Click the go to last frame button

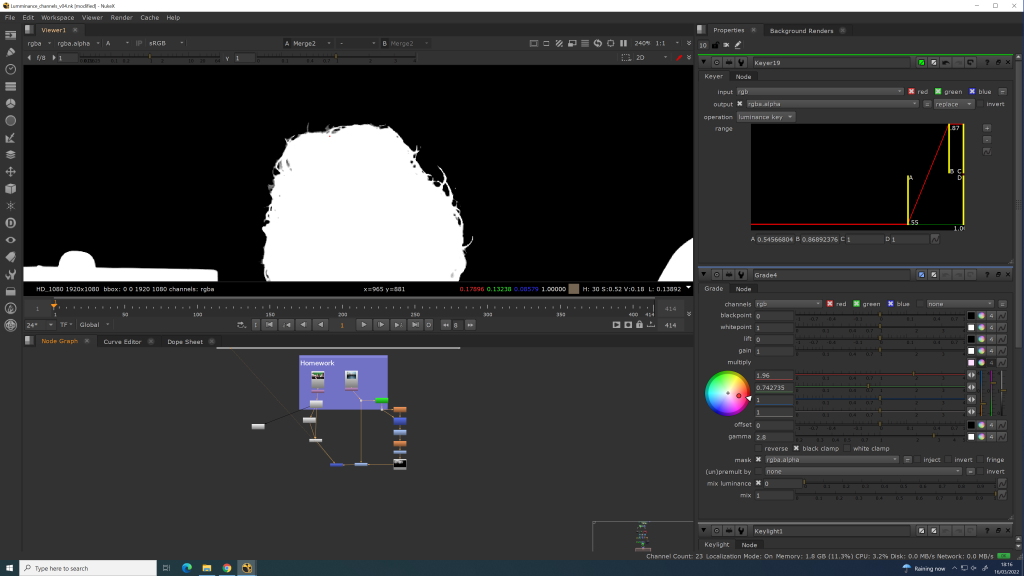416,325
